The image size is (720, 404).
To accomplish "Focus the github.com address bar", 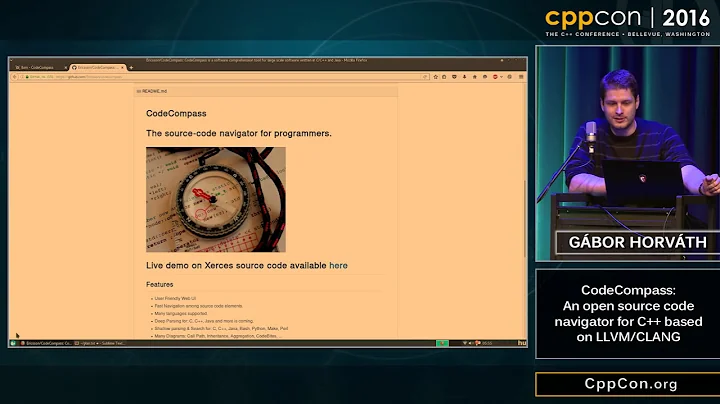I will click(x=220, y=77).
